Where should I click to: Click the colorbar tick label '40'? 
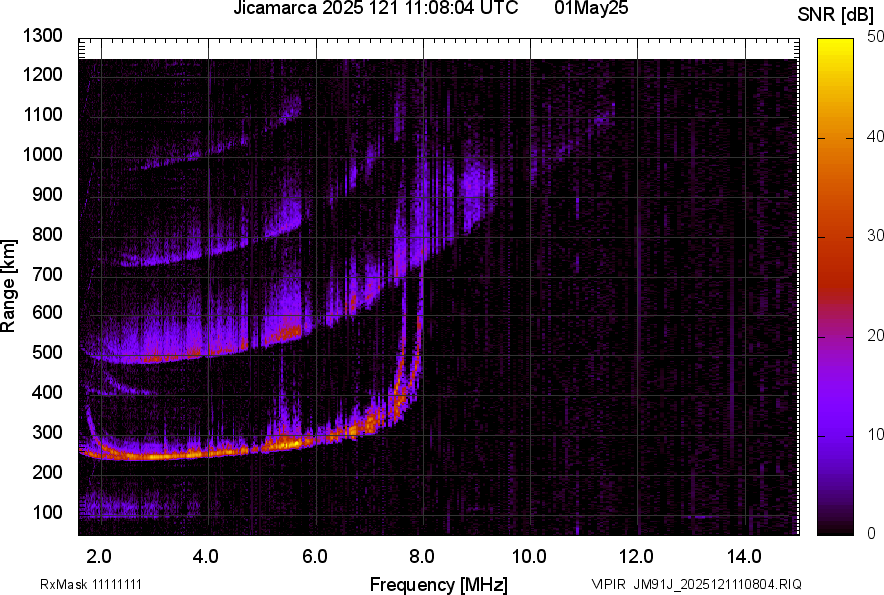point(876,136)
